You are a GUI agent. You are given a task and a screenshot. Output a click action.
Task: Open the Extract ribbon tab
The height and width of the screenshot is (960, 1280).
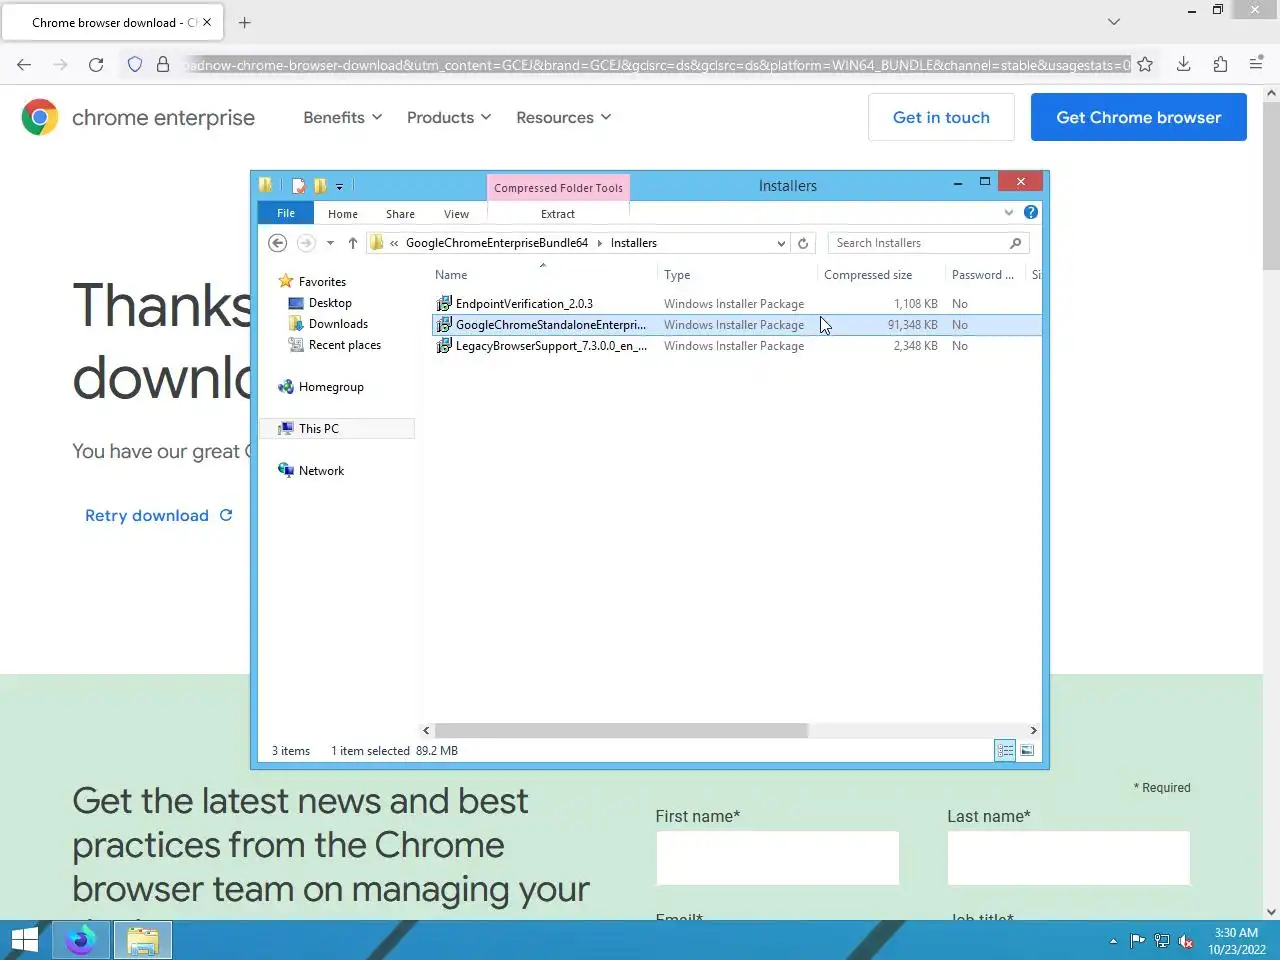tap(558, 214)
